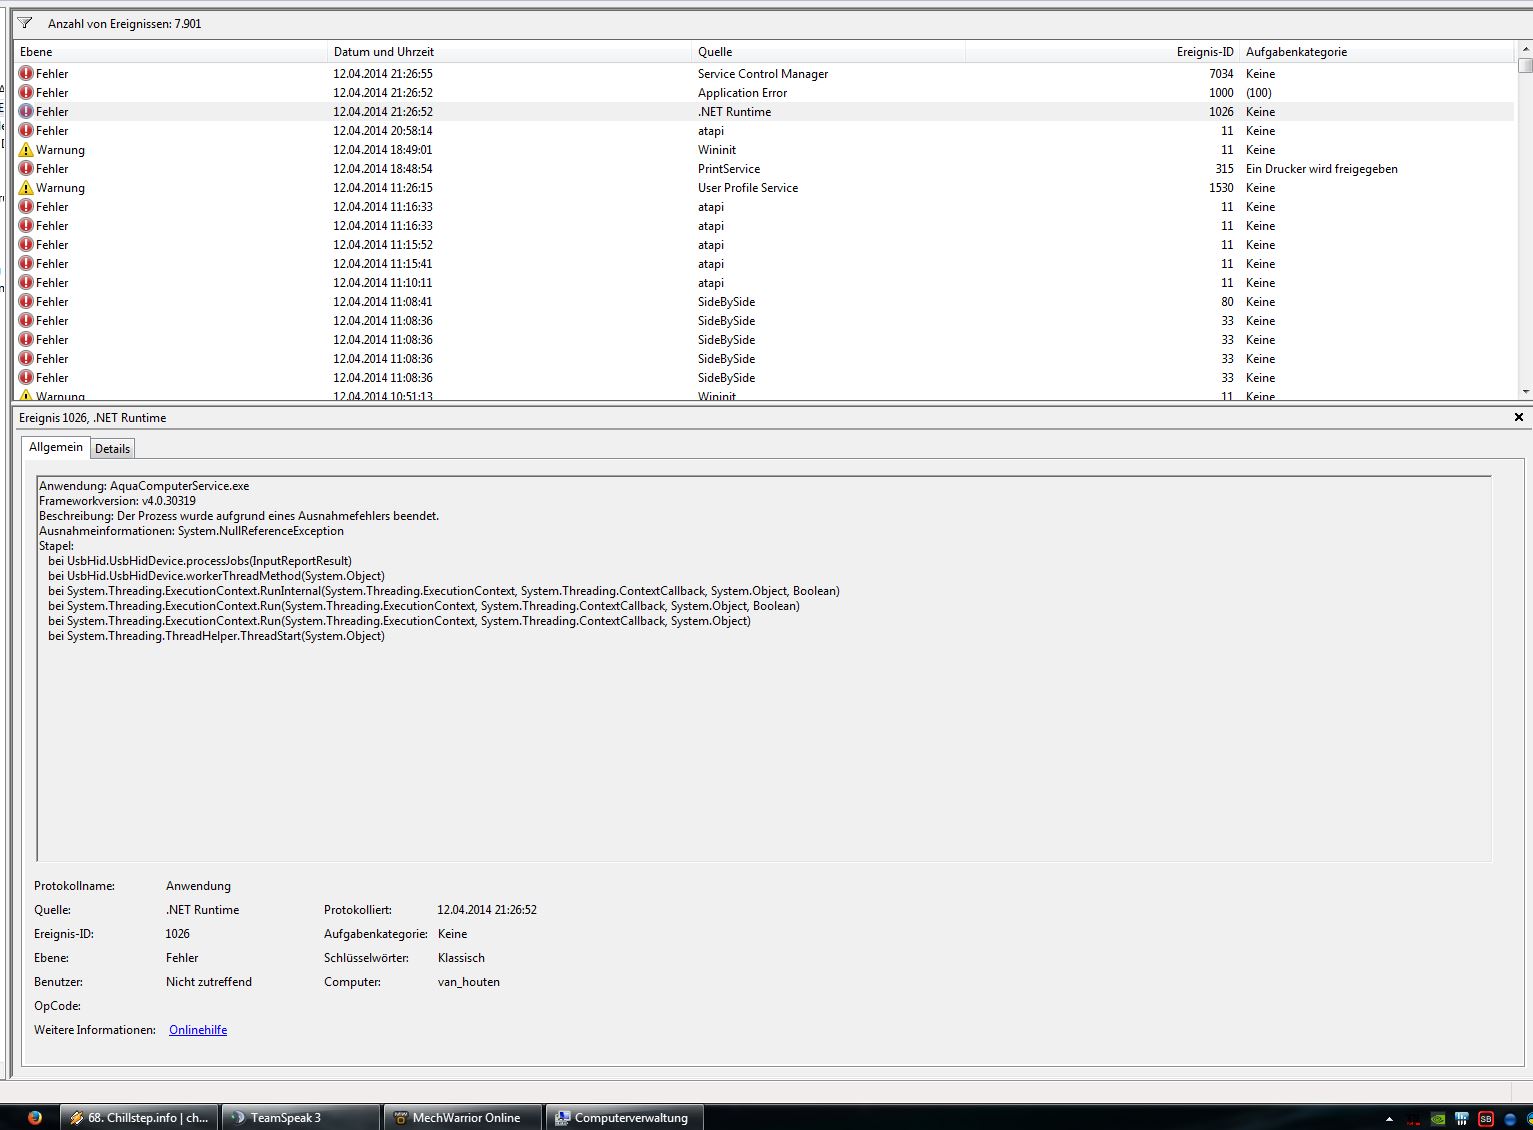
Task: Click the event list scrollbar up arrow
Action: (x=1525, y=48)
